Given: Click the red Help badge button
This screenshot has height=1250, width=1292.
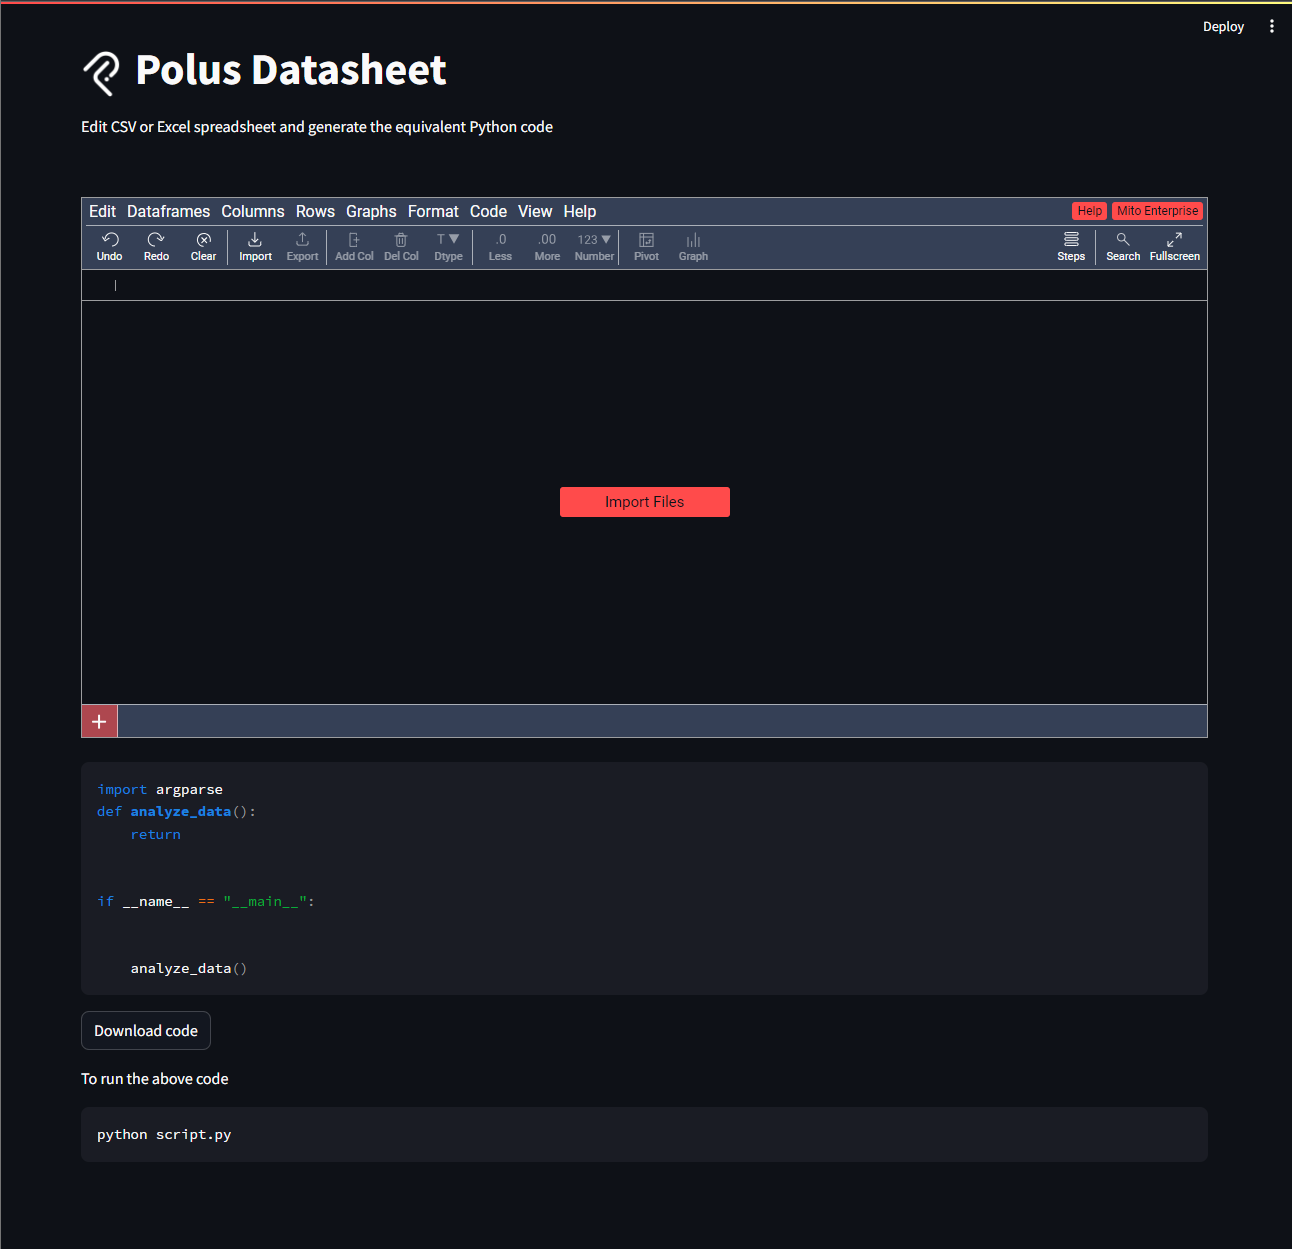Looking at the screenshot, I should point(1090,211).
